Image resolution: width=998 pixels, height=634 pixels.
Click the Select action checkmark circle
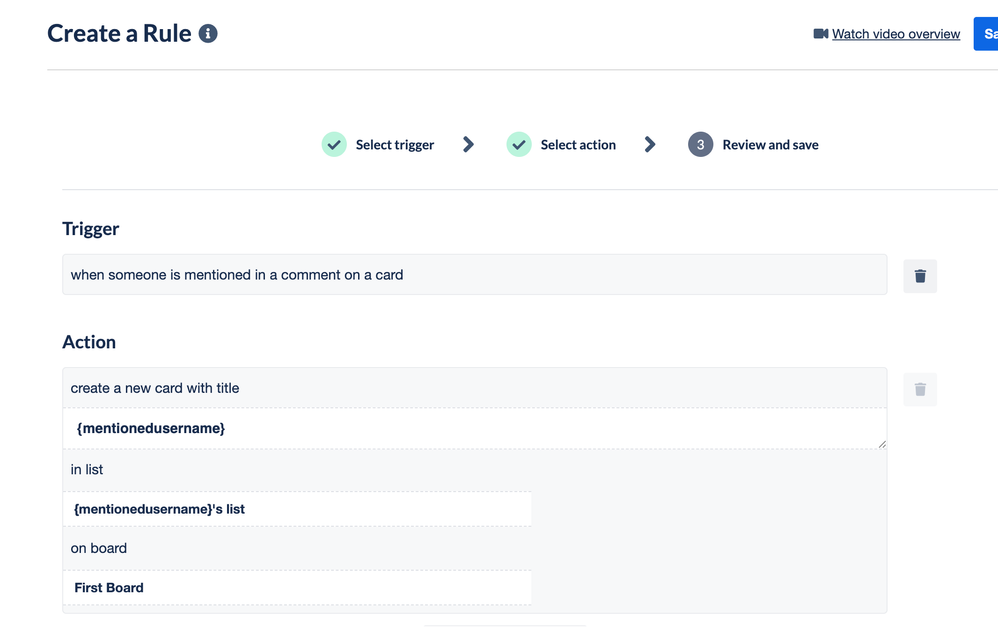click(519, 144)
